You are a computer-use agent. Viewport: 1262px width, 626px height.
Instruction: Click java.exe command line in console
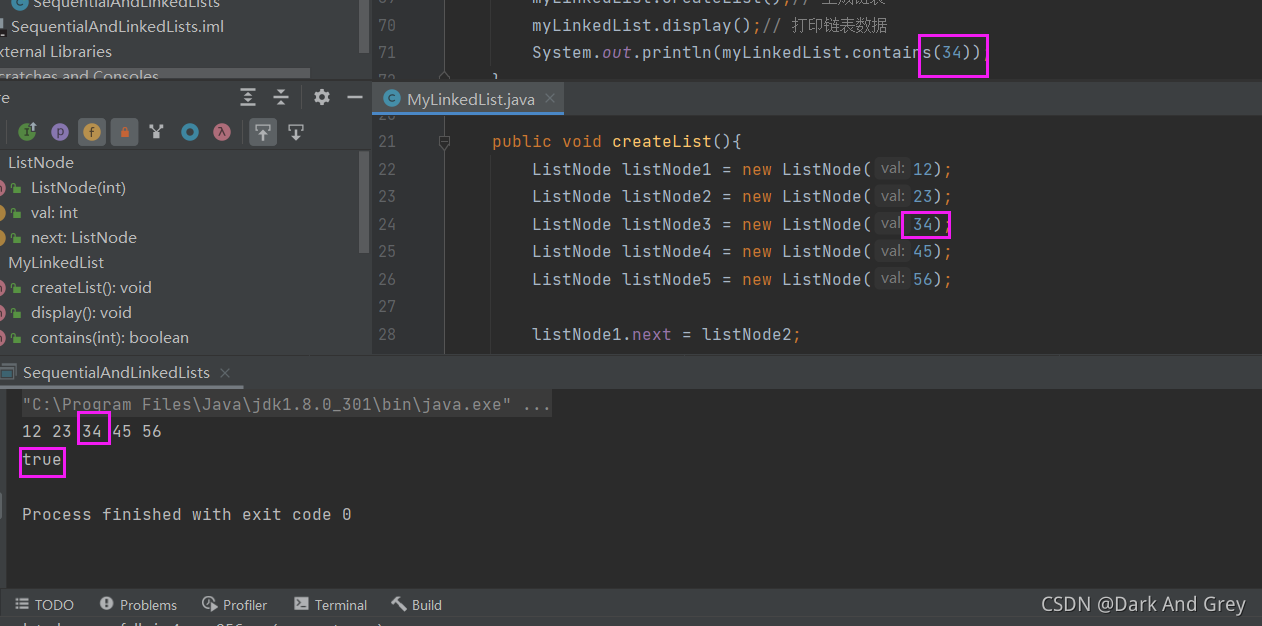pyautogui.click(x=286, y=405)
